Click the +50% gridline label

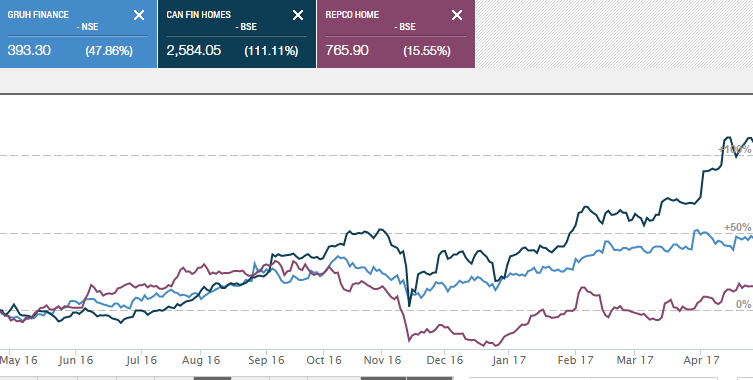click(x=738, y=227)
